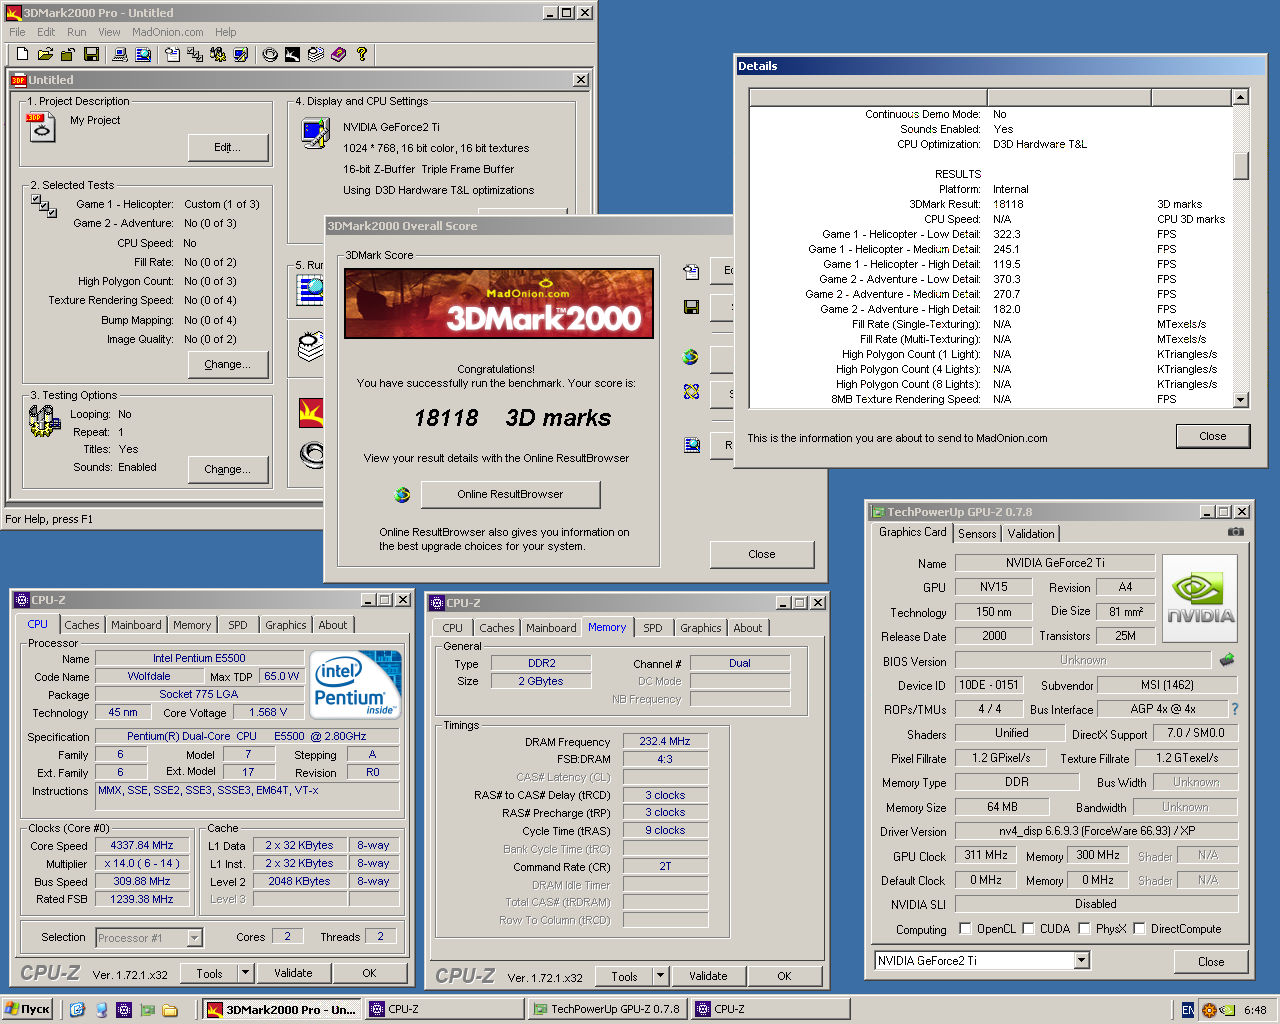Open Caches tab in CPU-Z Memory window
1280x1024 pixels.
[496, 628]
